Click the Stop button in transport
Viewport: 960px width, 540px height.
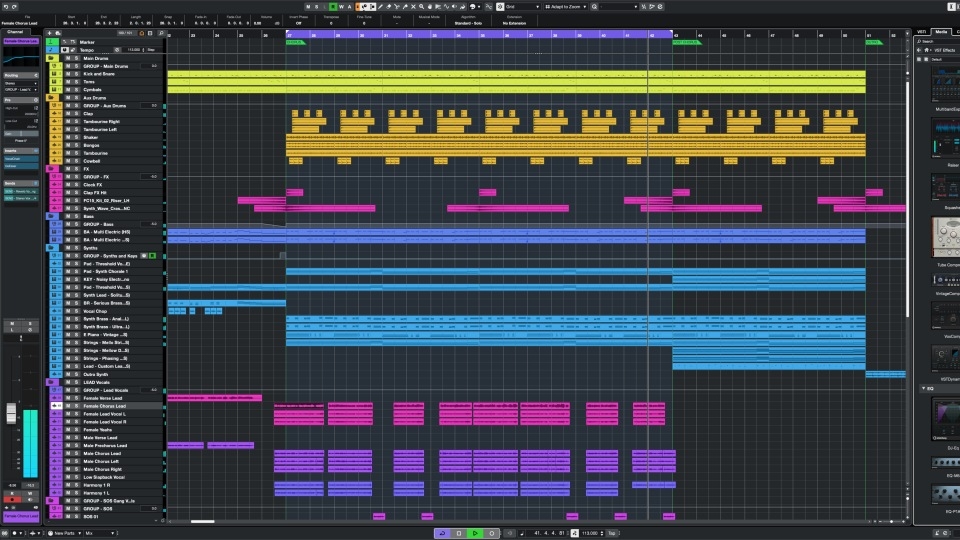tap(459, 533)
